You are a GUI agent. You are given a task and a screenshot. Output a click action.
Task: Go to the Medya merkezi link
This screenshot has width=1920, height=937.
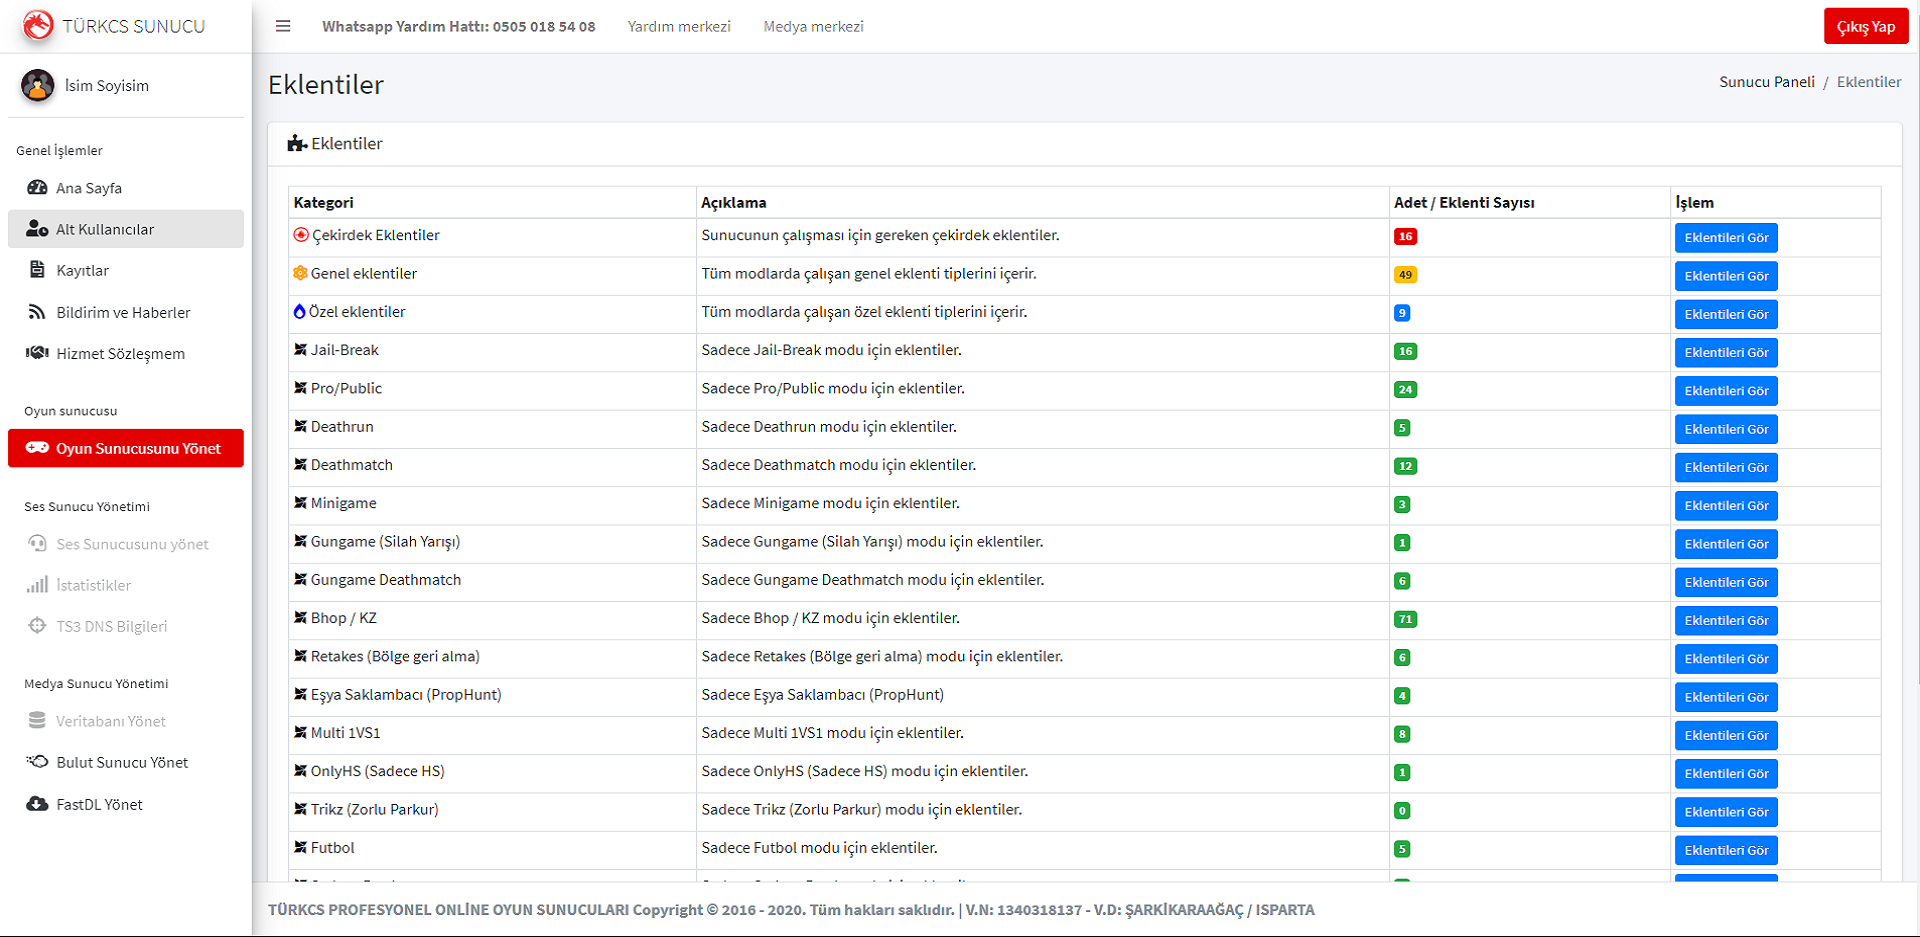point(813,26)
